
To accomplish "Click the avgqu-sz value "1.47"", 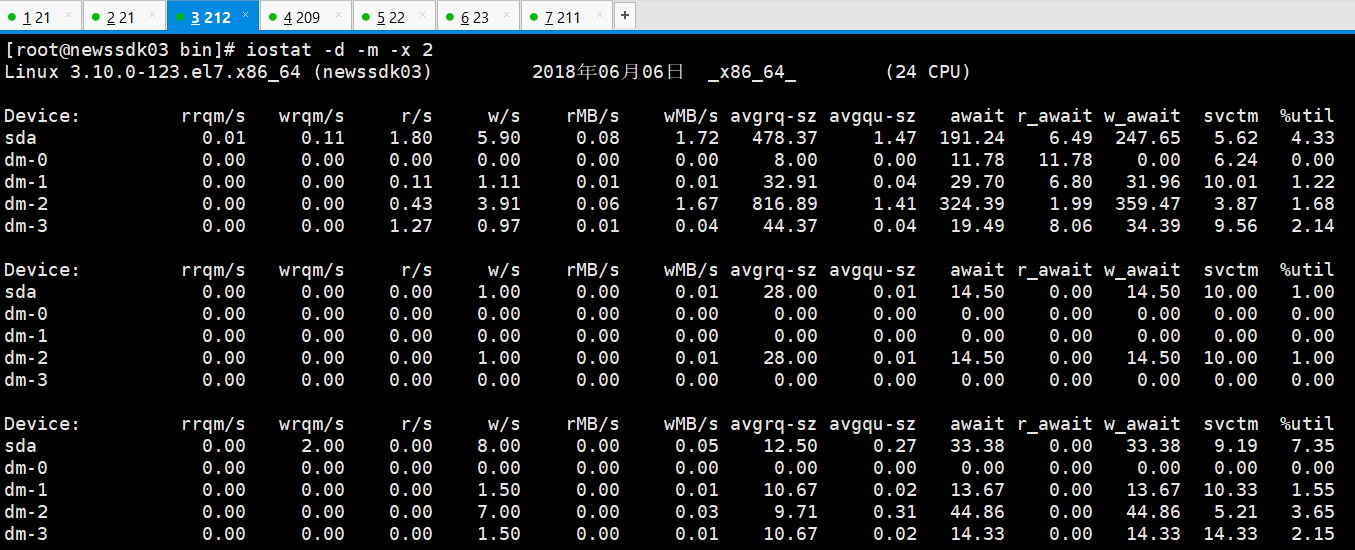I will tap(895, 138).
